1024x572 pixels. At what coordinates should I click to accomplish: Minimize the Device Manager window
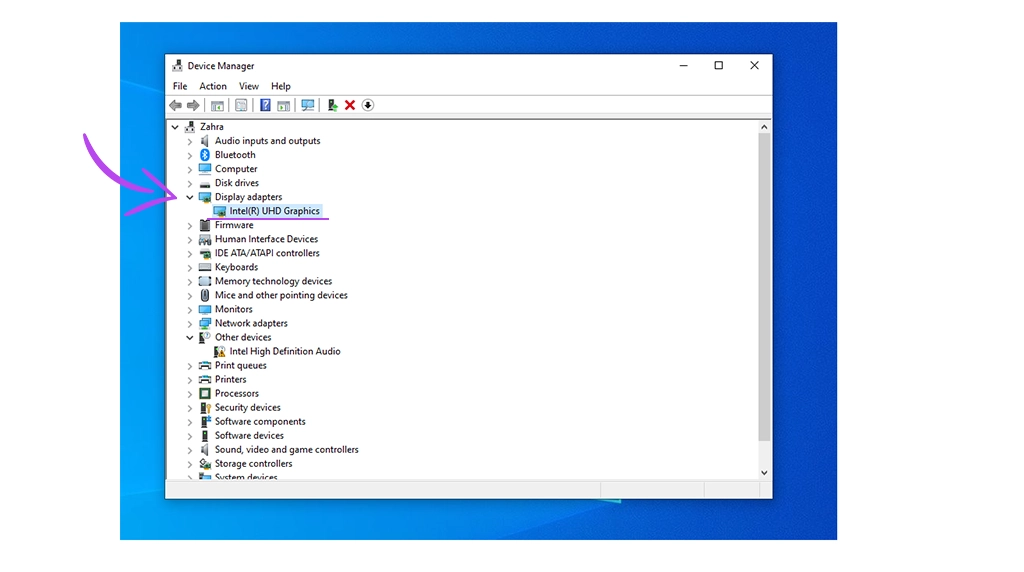click(683, 66)
